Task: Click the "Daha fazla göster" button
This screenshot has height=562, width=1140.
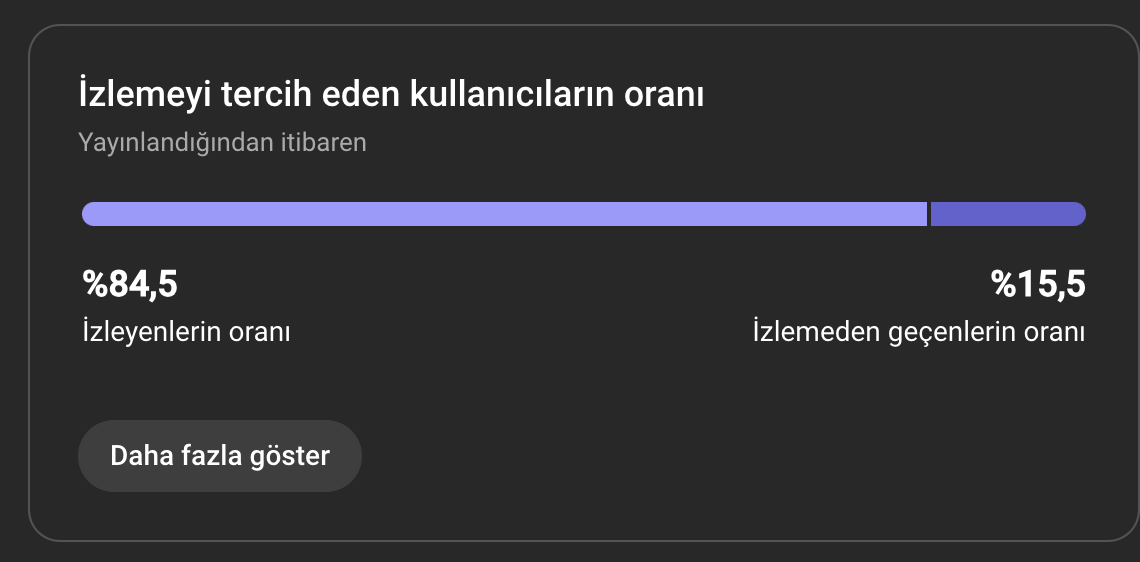Action: [x=220, y=456]
